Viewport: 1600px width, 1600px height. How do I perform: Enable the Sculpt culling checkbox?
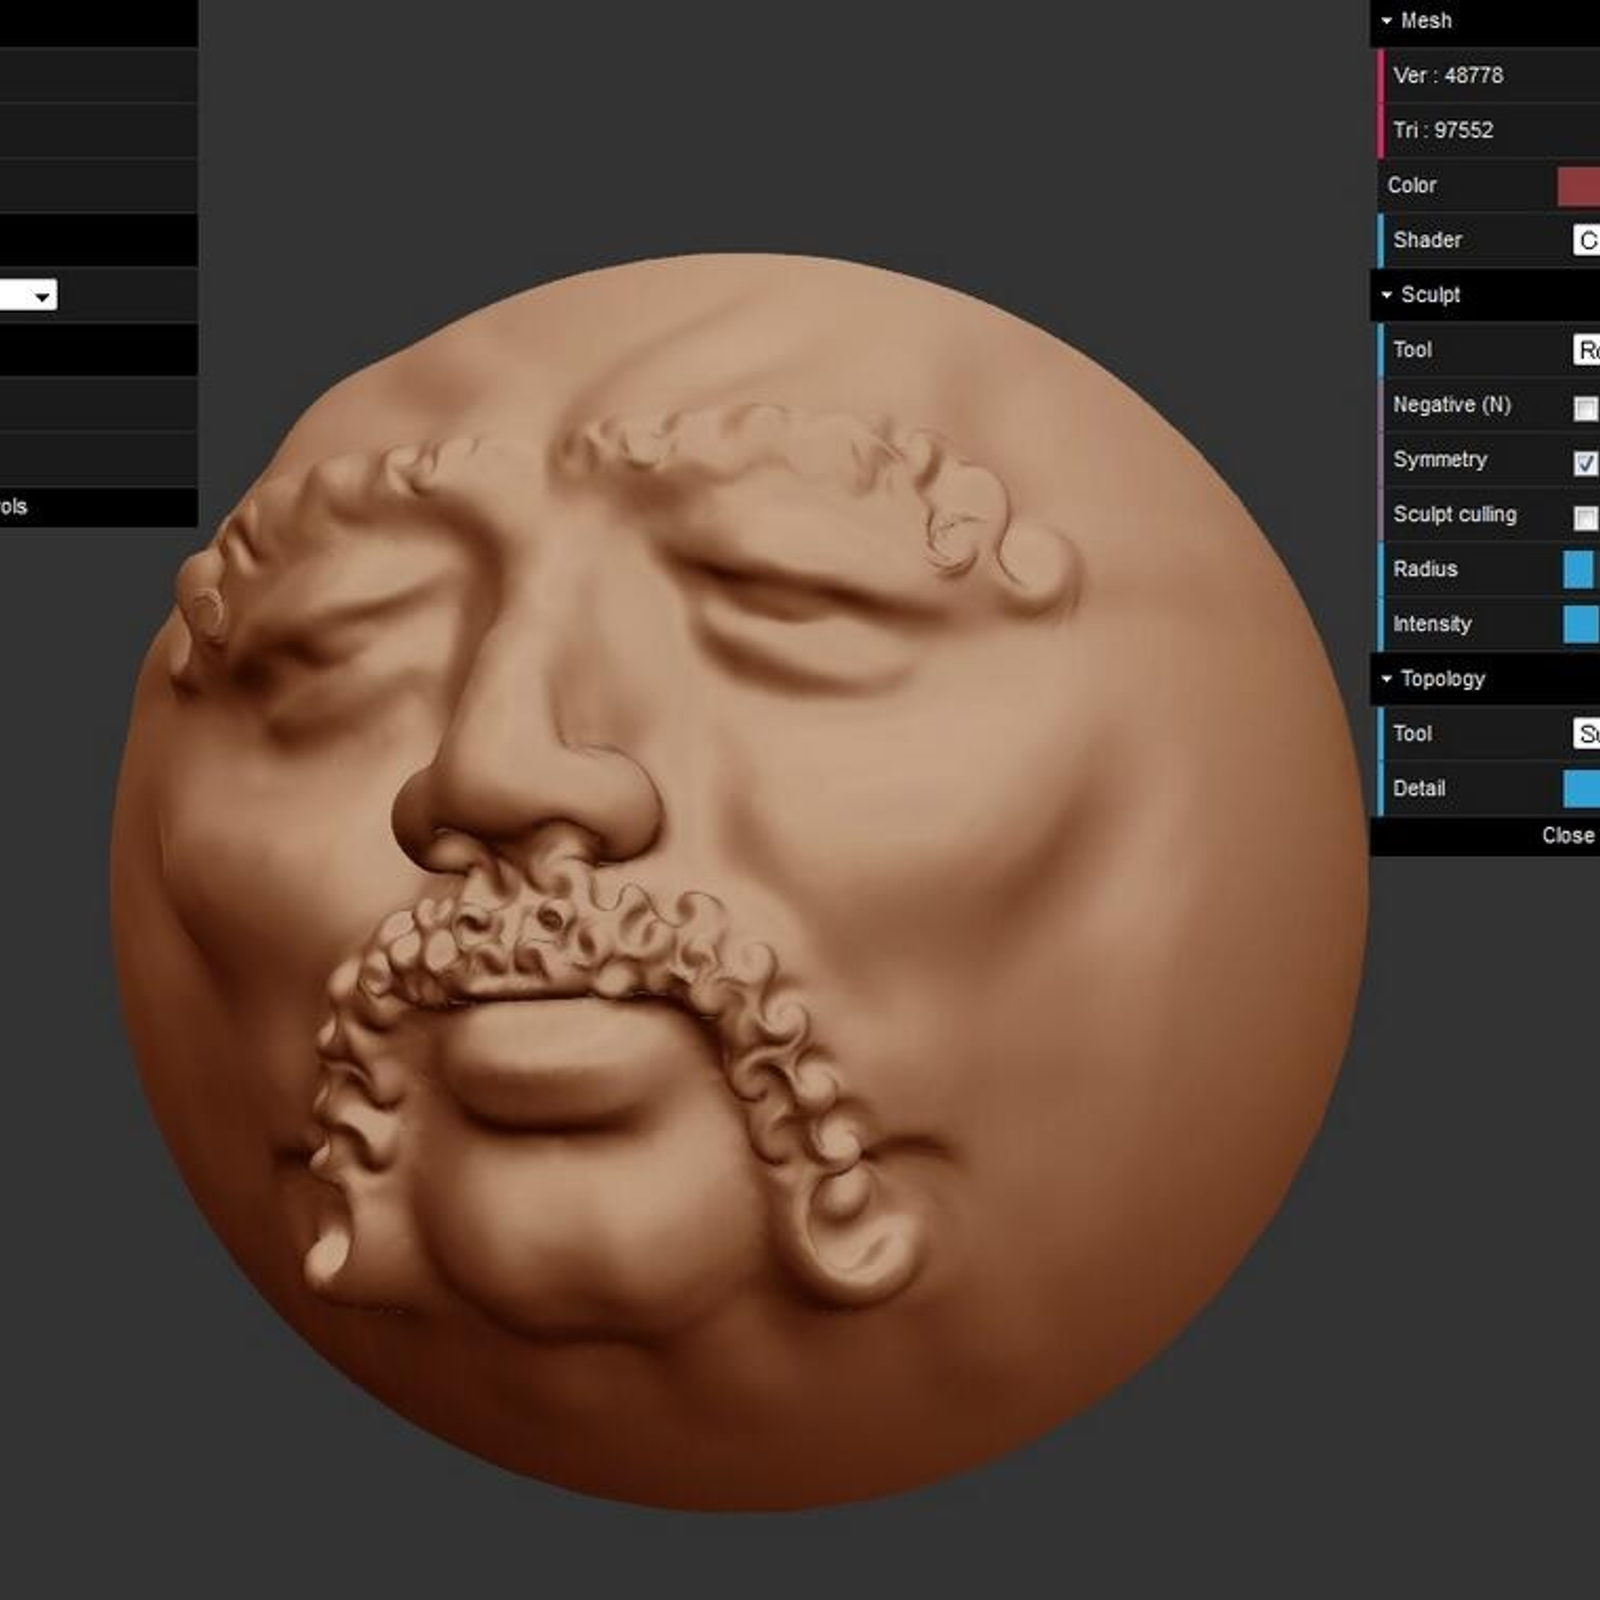pos(1585,518)
